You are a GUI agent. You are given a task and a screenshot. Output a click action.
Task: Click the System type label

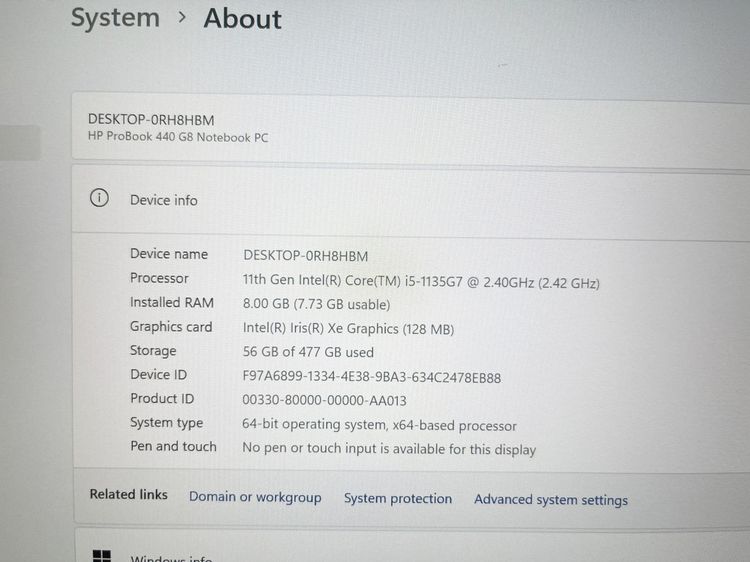pos(166,423)
